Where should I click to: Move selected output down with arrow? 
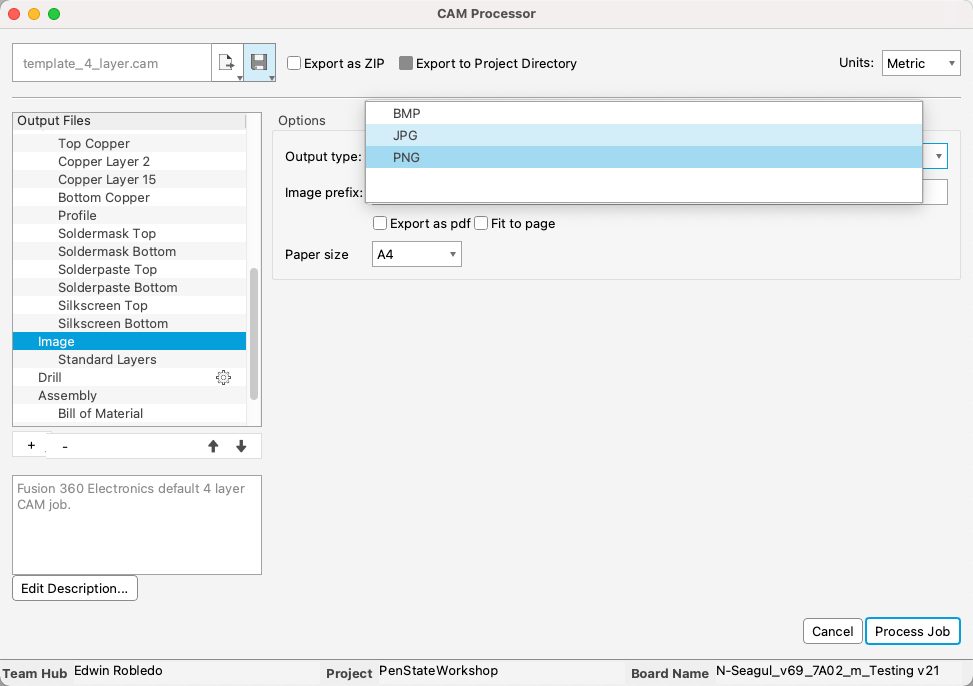241,446
